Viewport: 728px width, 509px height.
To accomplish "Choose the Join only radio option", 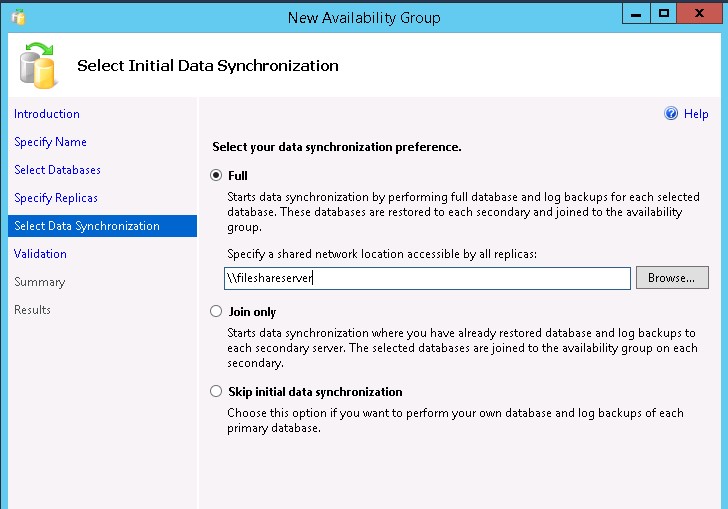I will 216,311.
